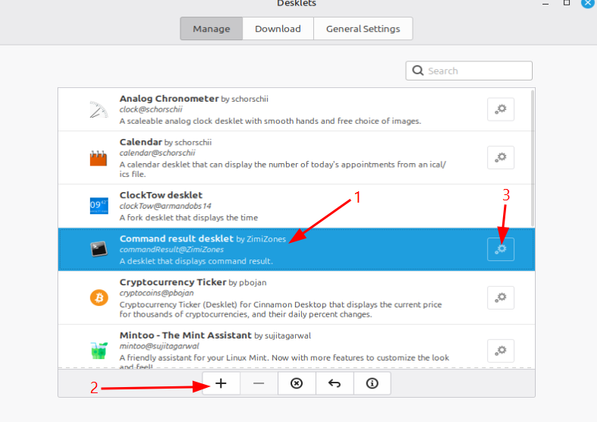Screen dimensions: 597x422
Task: Click the scaleable analog clock description
Action: [270, 121]
